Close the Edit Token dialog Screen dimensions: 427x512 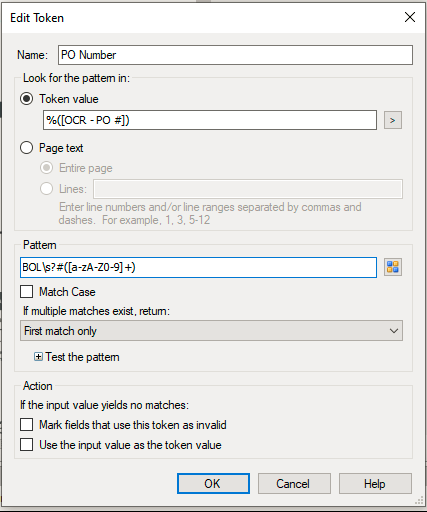410,17
